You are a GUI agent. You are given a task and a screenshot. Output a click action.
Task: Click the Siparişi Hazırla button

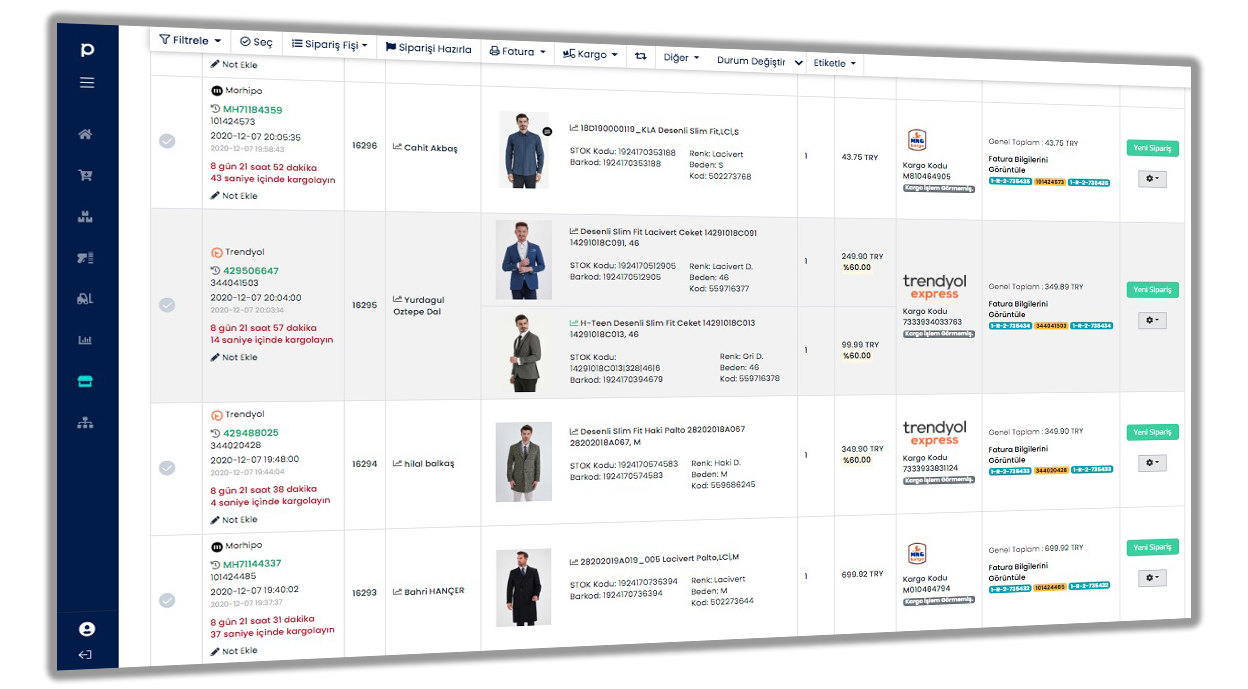coord(428,48)
